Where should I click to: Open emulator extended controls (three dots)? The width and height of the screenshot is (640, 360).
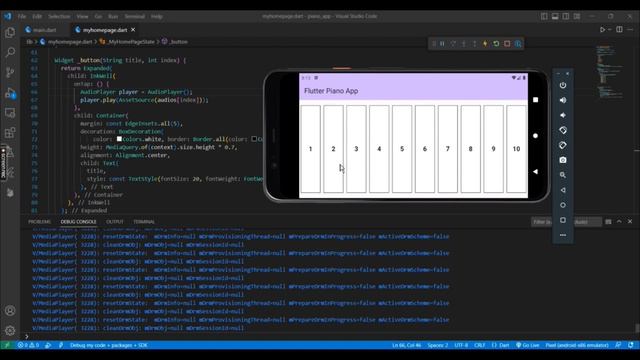click(563, 235)
